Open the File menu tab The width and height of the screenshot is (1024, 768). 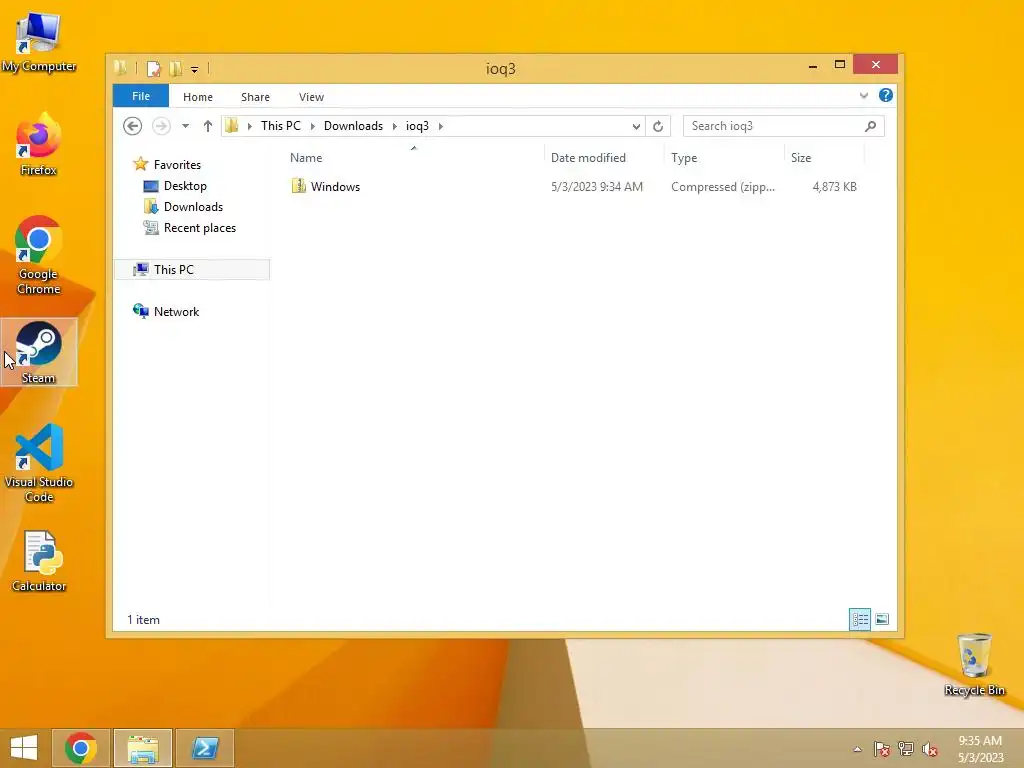point(141,96)
